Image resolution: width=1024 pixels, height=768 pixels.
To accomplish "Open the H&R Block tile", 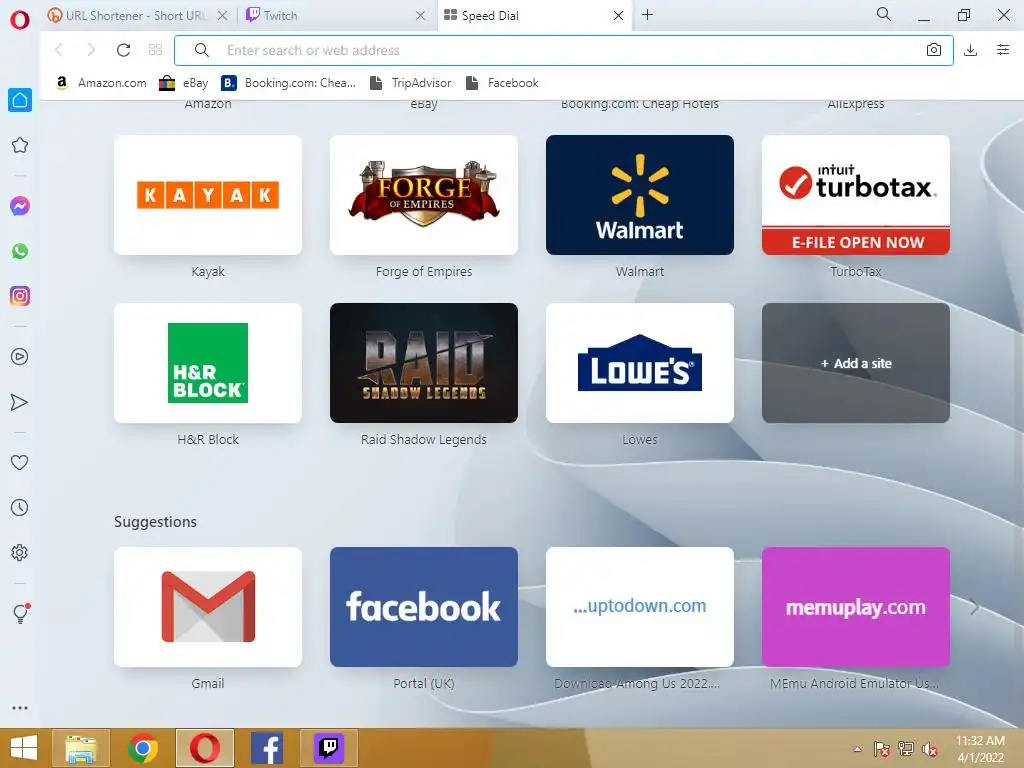I will coord(208,362).
